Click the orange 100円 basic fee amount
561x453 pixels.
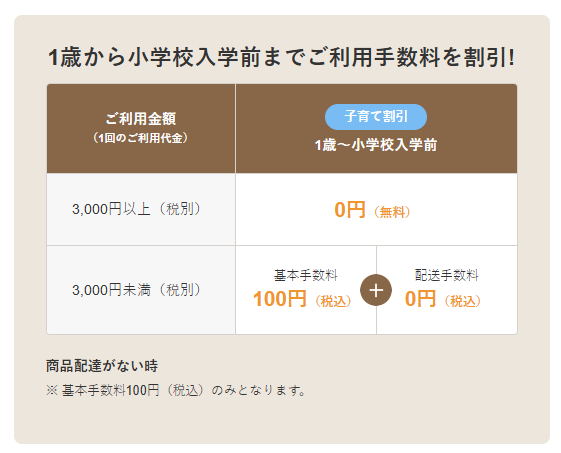coord(279,299)
